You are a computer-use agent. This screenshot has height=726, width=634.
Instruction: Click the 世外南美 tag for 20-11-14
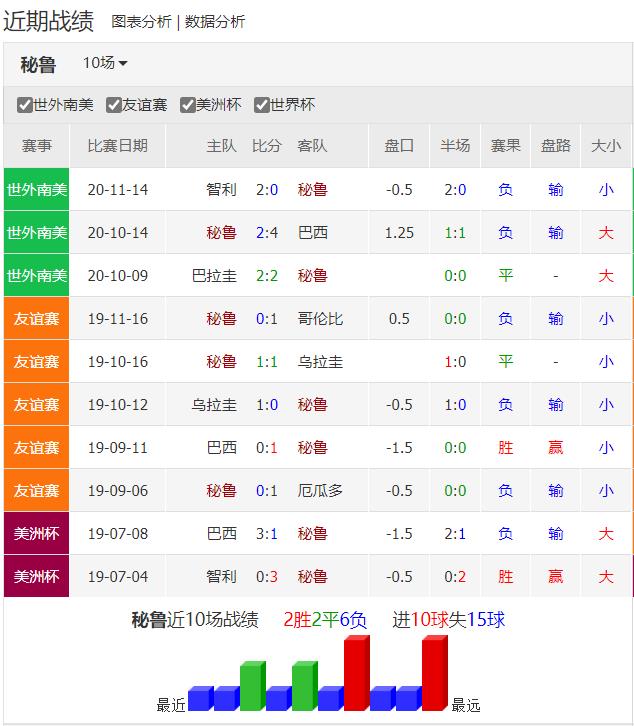[x=36, y=189]
